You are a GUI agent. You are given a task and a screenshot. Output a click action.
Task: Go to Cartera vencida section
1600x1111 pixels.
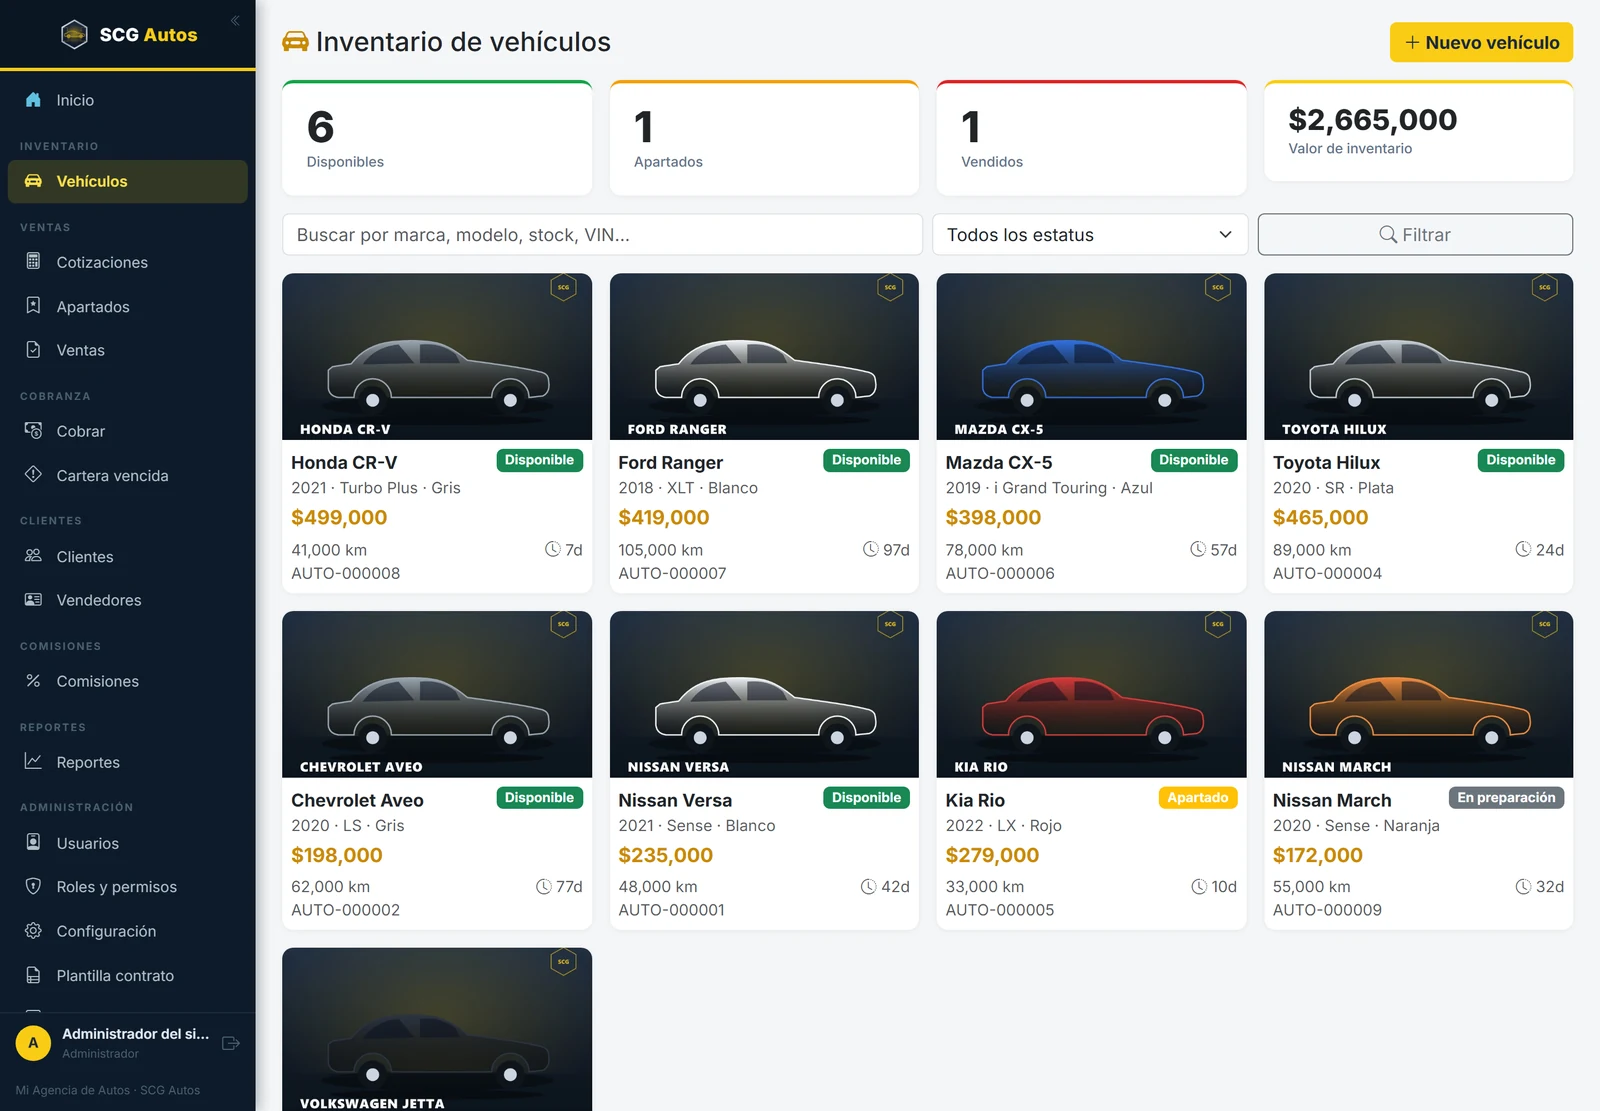coord(128,475)
